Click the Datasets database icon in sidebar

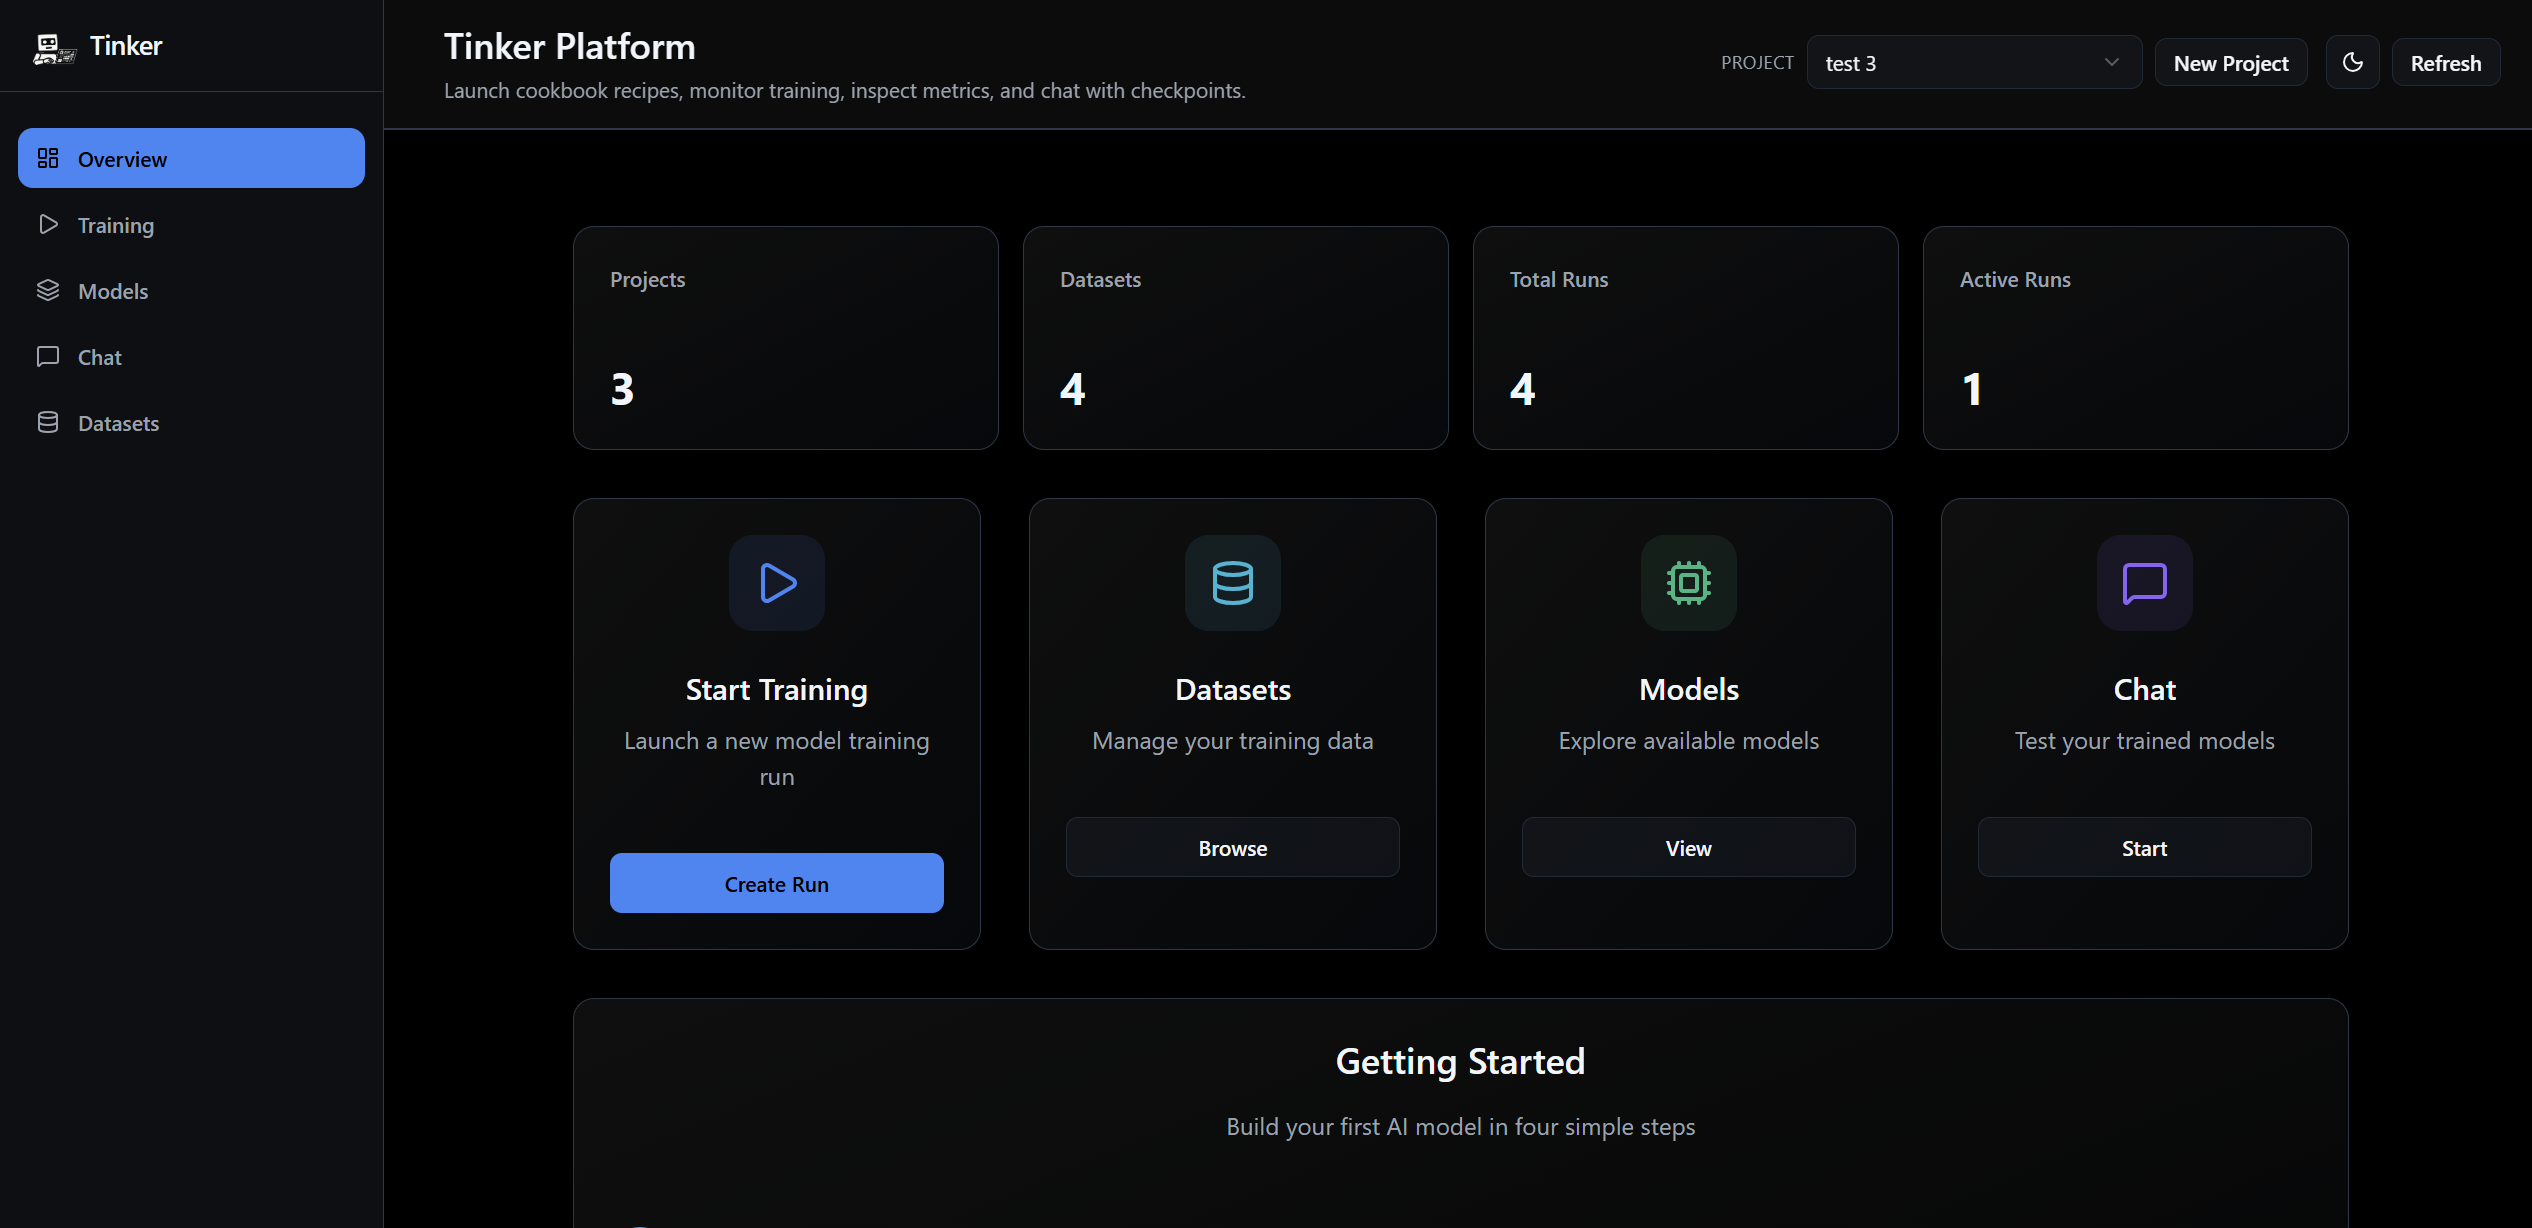coord(48,422)
